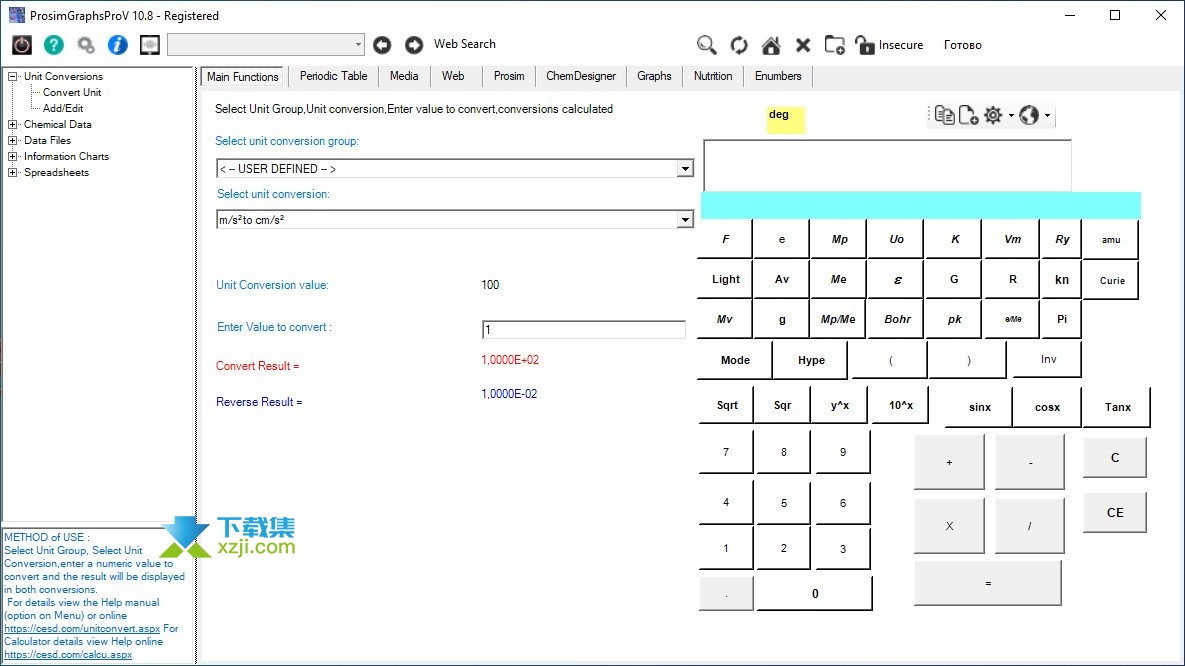1185x666 pixels.
Task: Open the gear icon's dropdown arrow
Action: (x=1011, y=116)
